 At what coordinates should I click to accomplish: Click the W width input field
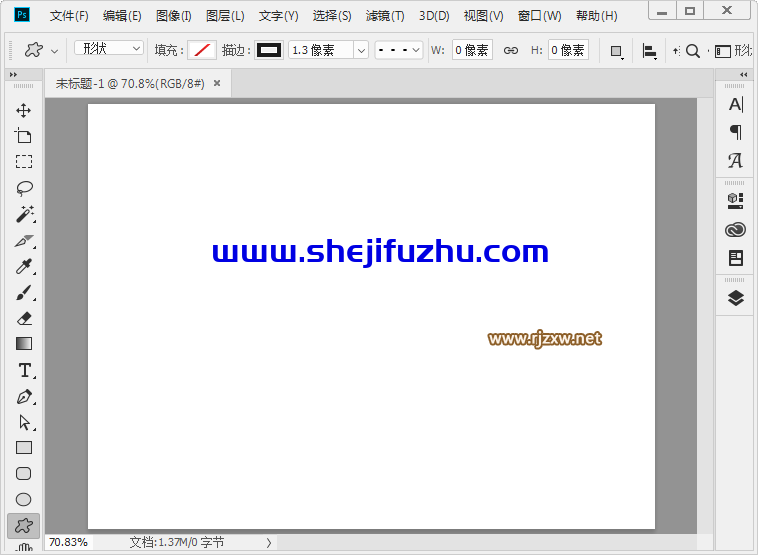tap(472, 50)
